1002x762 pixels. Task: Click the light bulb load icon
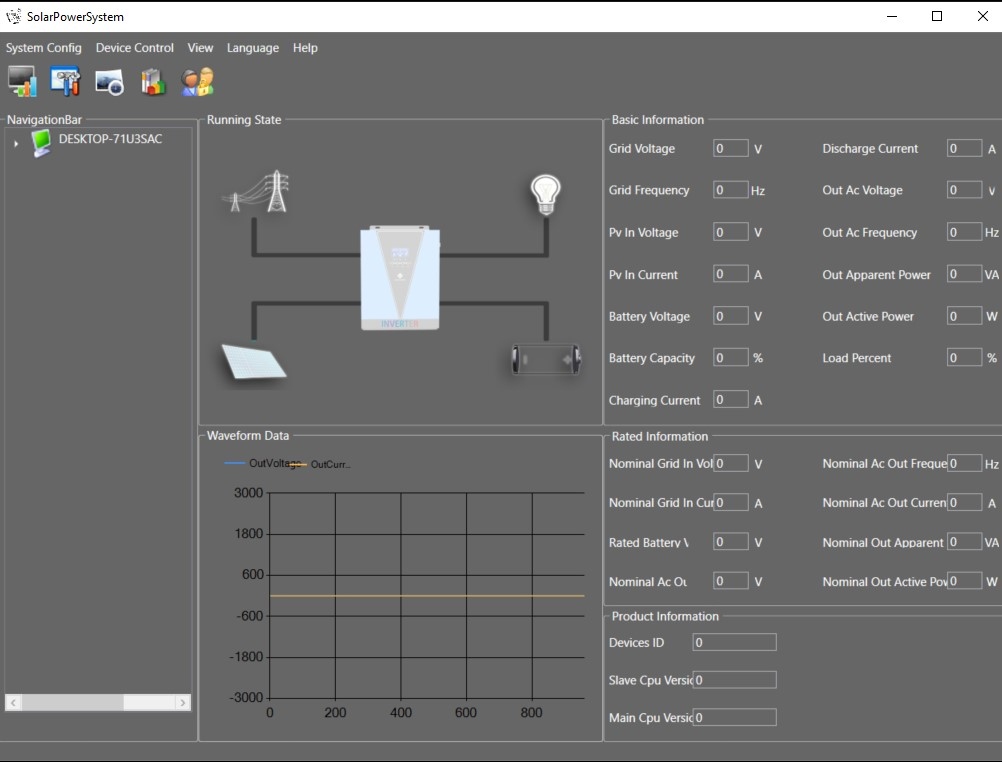(545, 194)
